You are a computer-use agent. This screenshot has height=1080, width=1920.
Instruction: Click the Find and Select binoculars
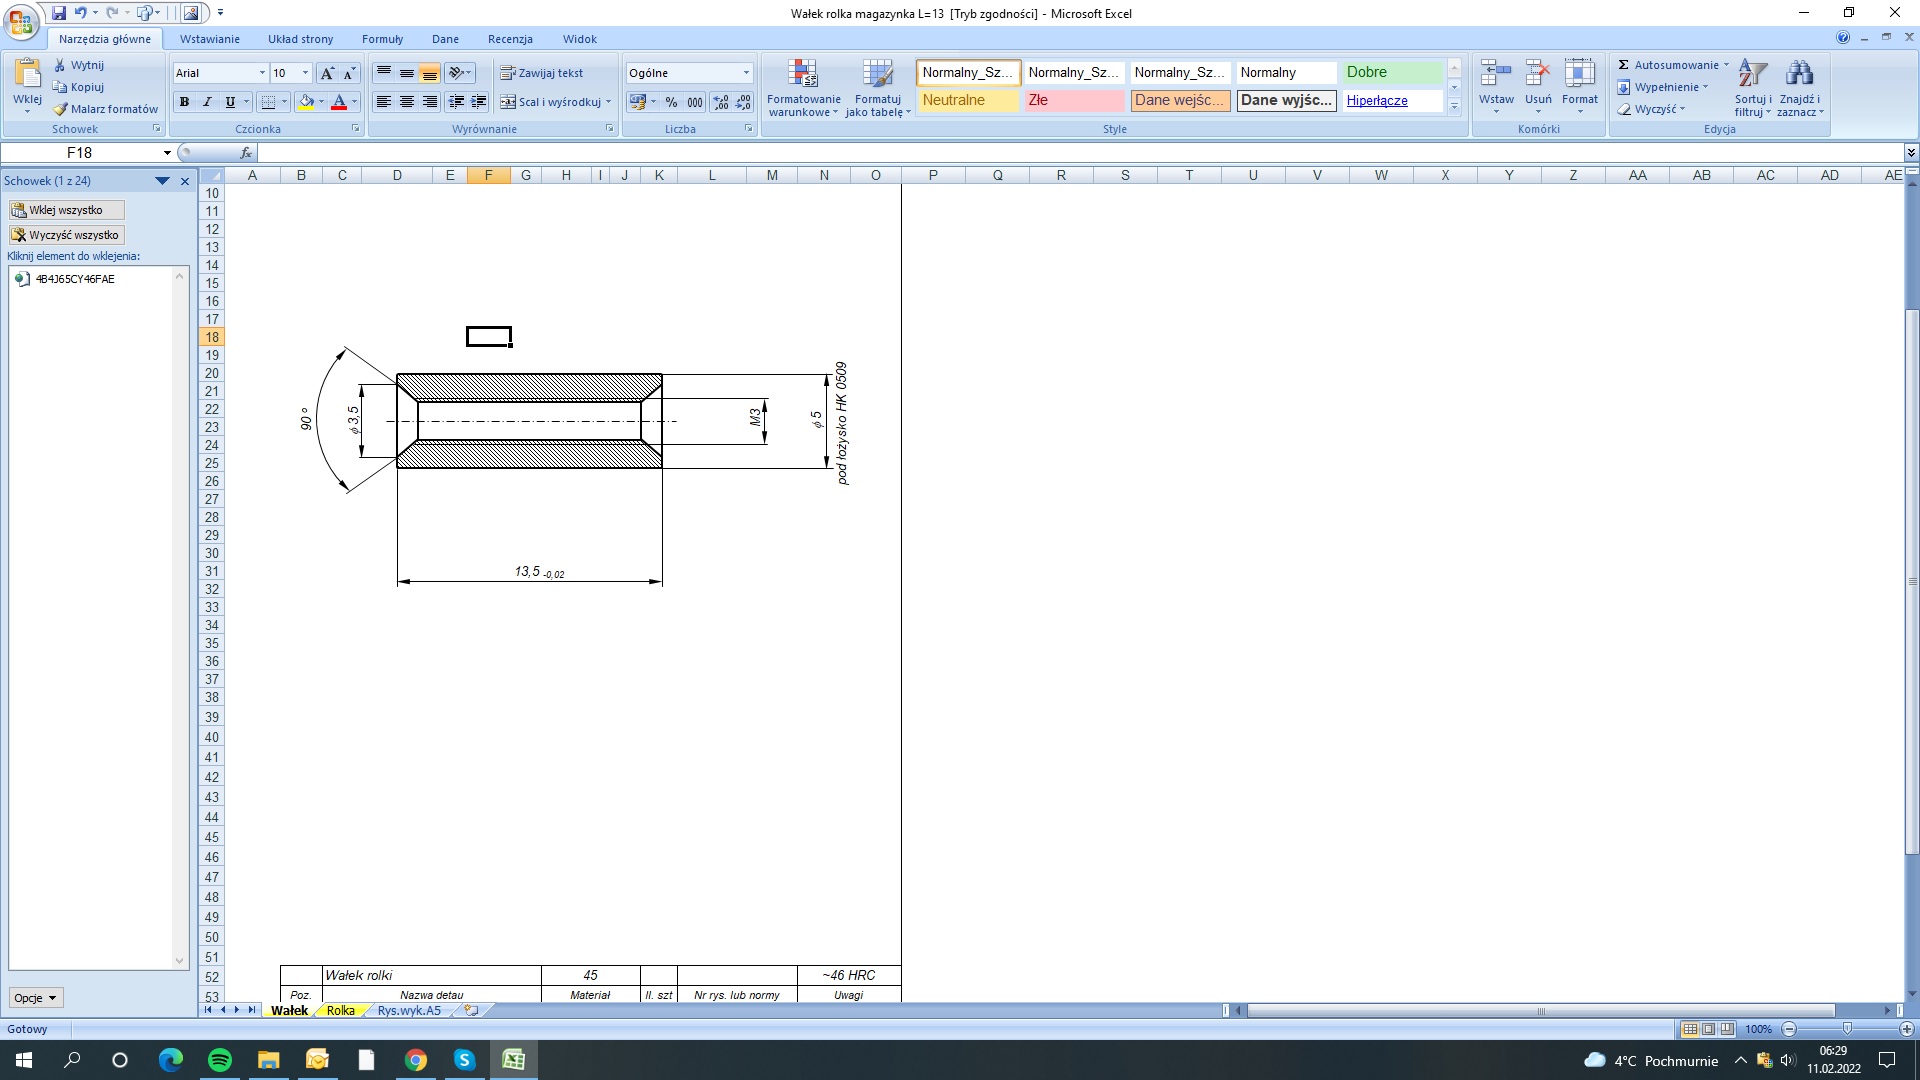1799,74
